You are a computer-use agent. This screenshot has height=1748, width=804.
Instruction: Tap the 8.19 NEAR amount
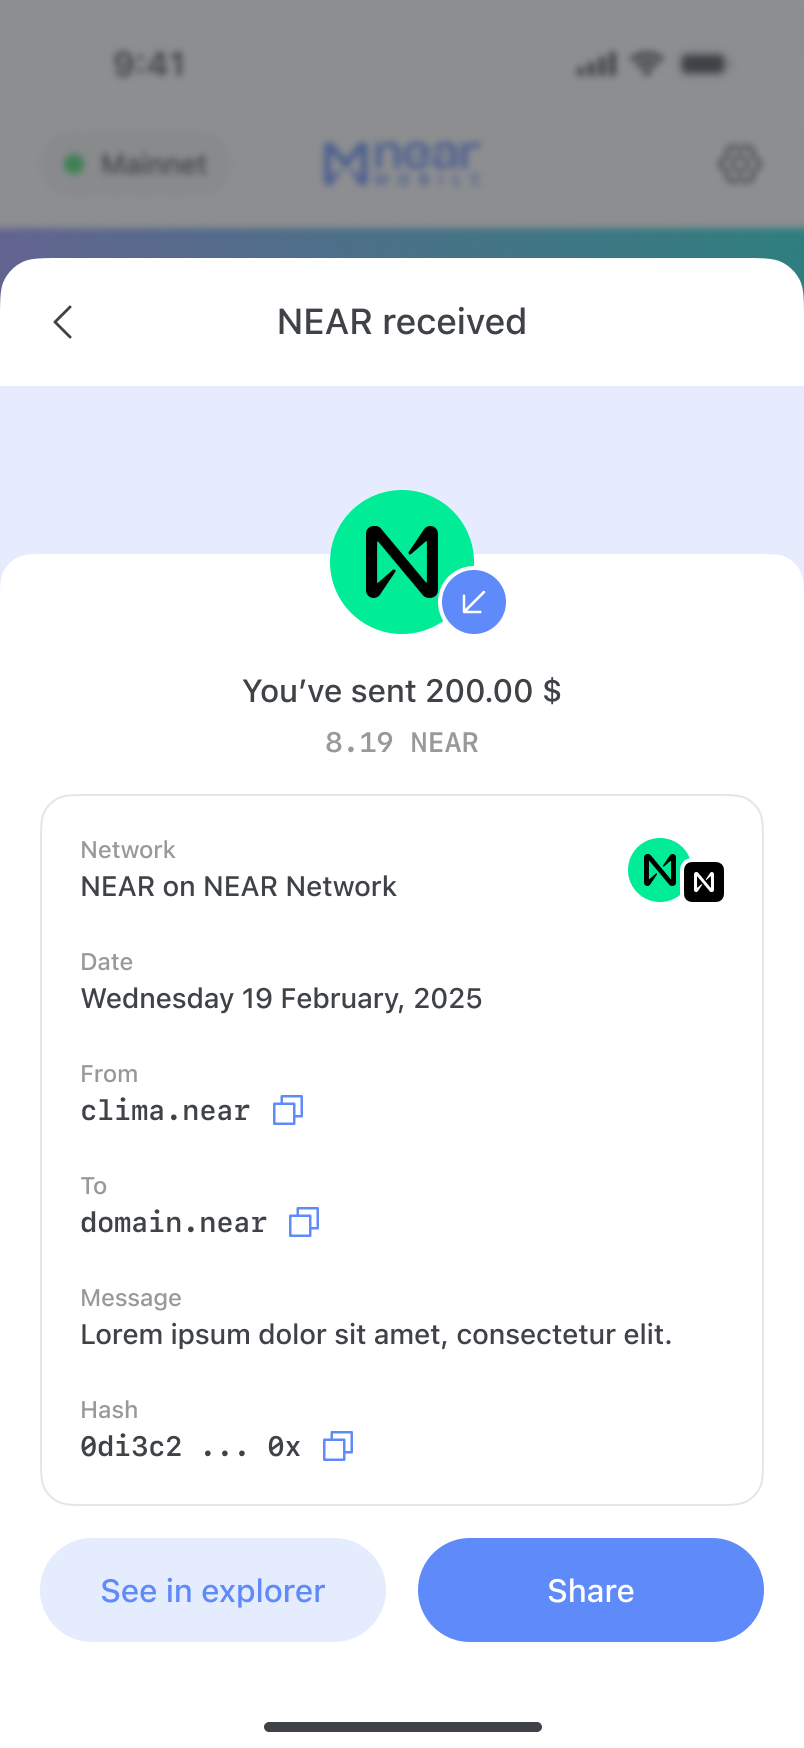[x=402, y=743]
